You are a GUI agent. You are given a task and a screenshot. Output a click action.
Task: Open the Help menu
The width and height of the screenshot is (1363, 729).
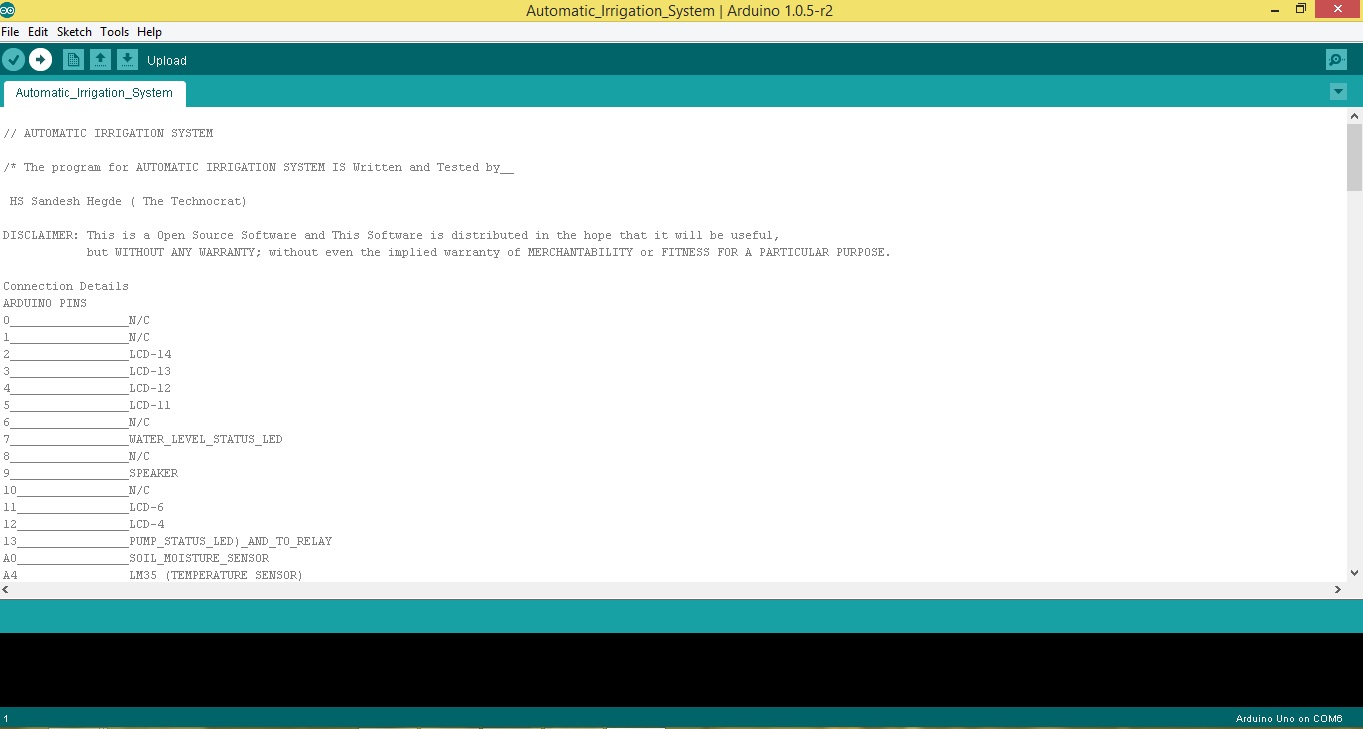149,32
